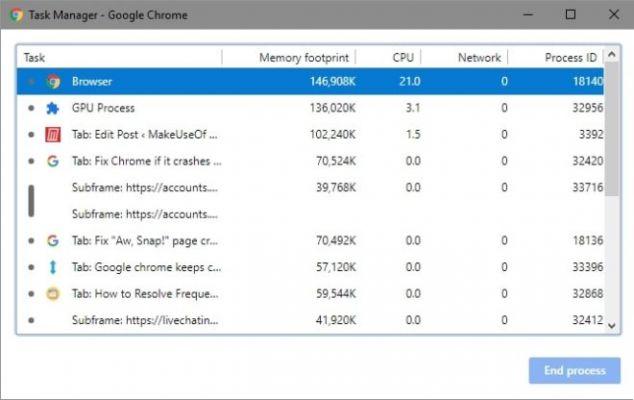Click process ID 32868
This screenshot has height=400, width=634.
pos(588,294)
